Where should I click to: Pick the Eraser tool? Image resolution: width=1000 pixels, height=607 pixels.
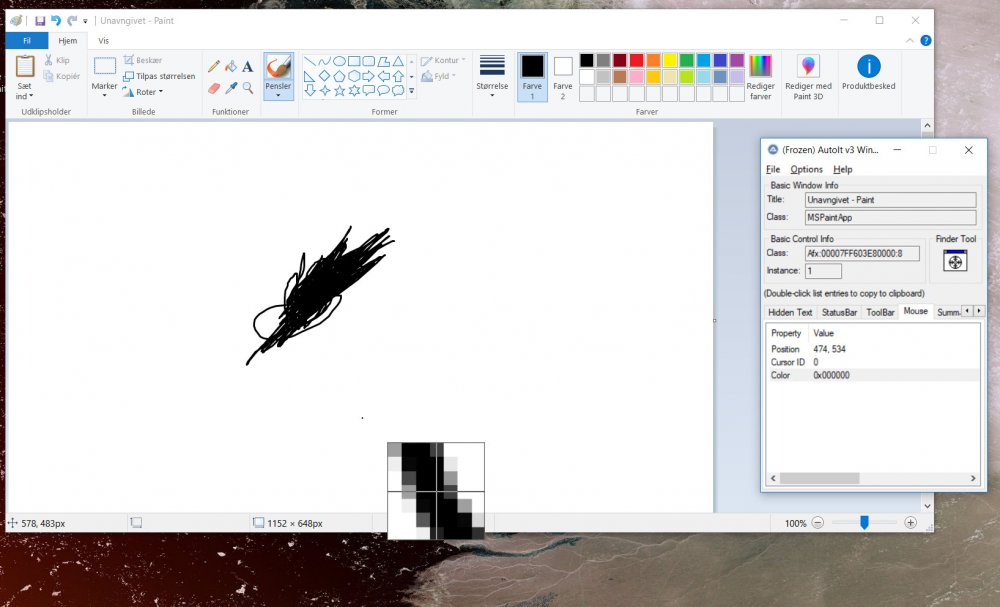[x=213, y=88]
